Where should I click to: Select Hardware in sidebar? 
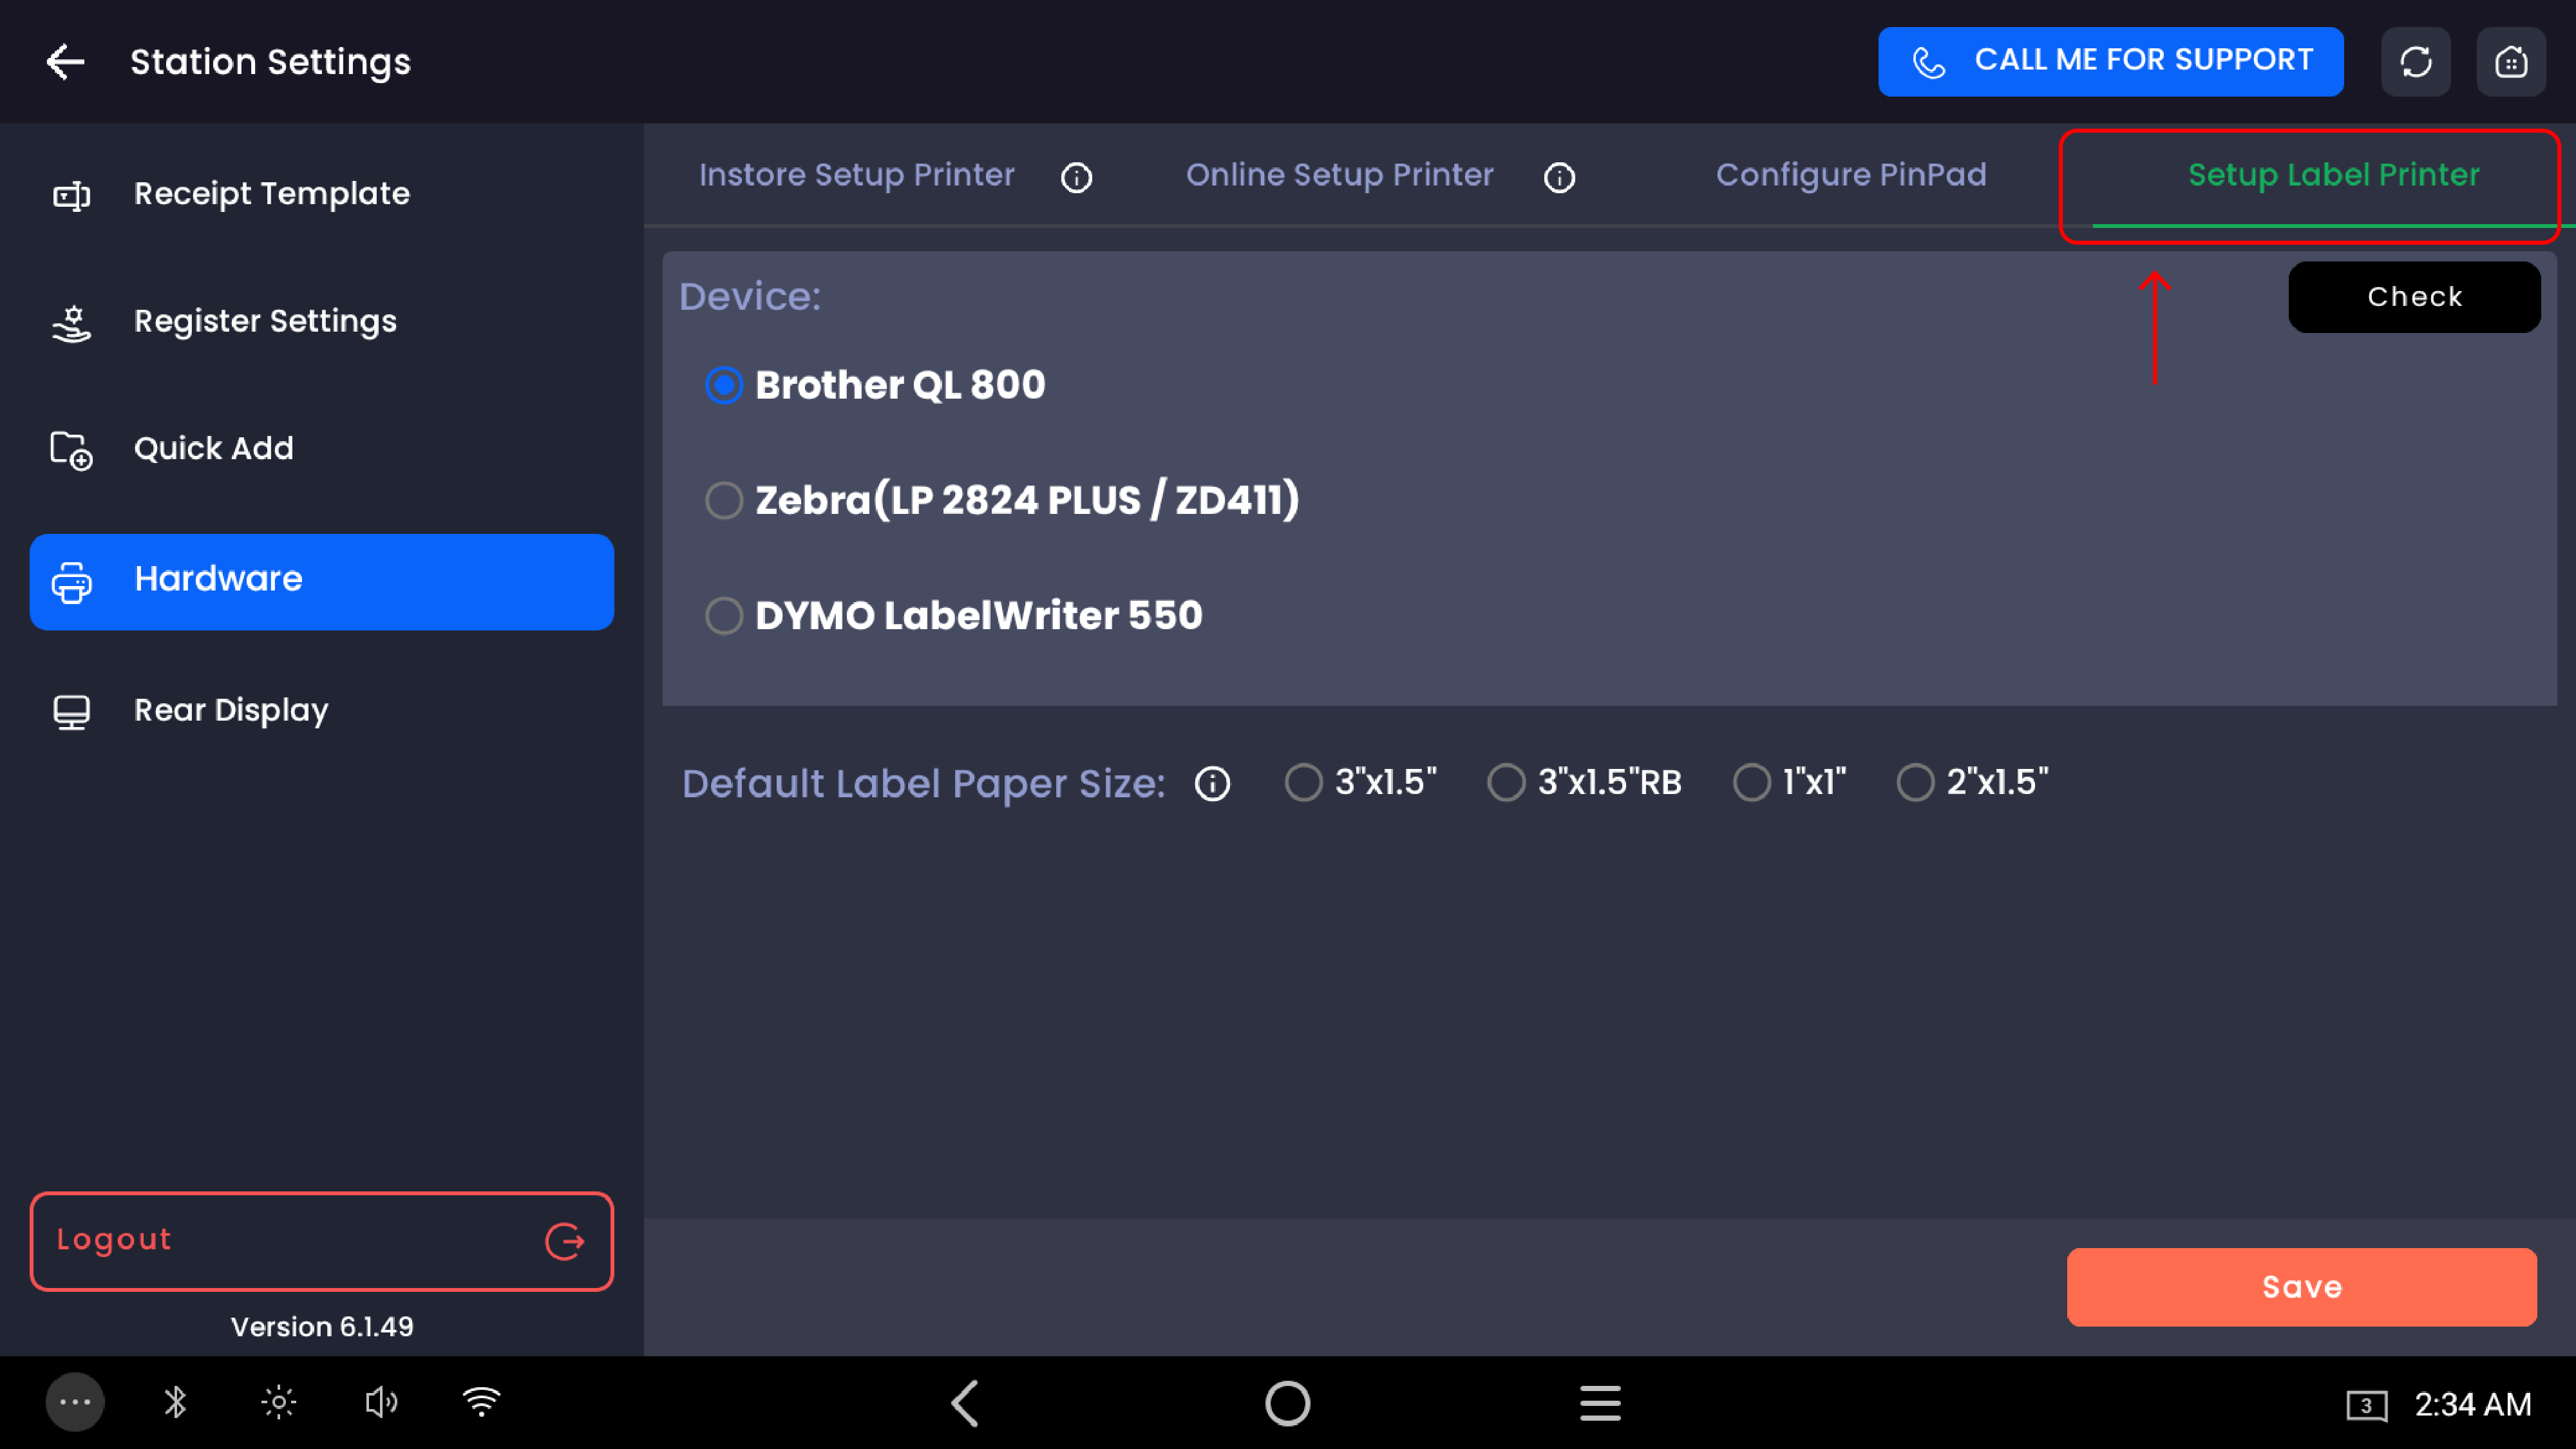(x=321, y=582)
